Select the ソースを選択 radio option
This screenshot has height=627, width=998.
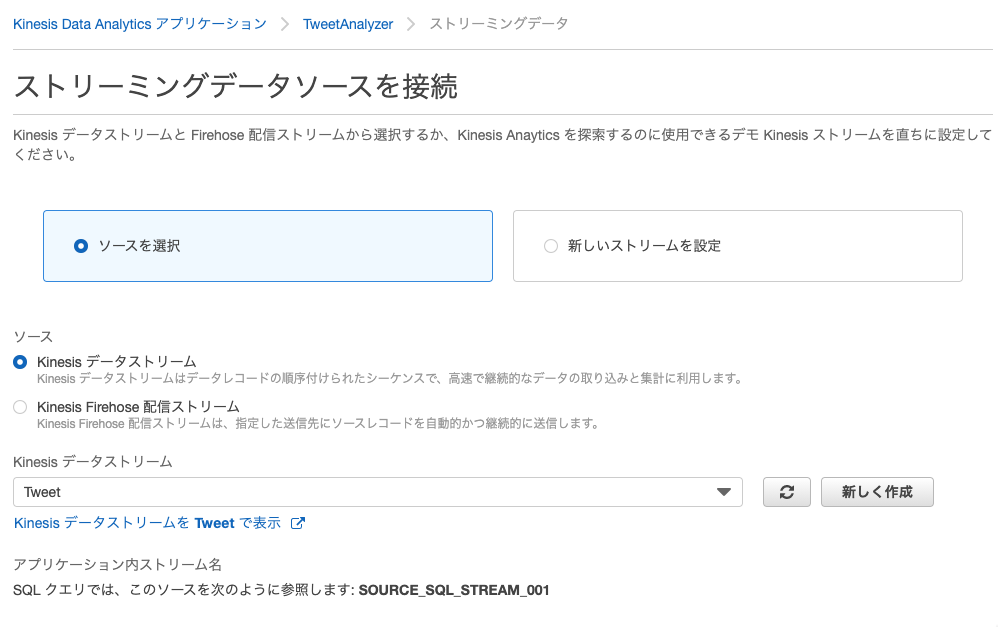(x=81, y=246)
